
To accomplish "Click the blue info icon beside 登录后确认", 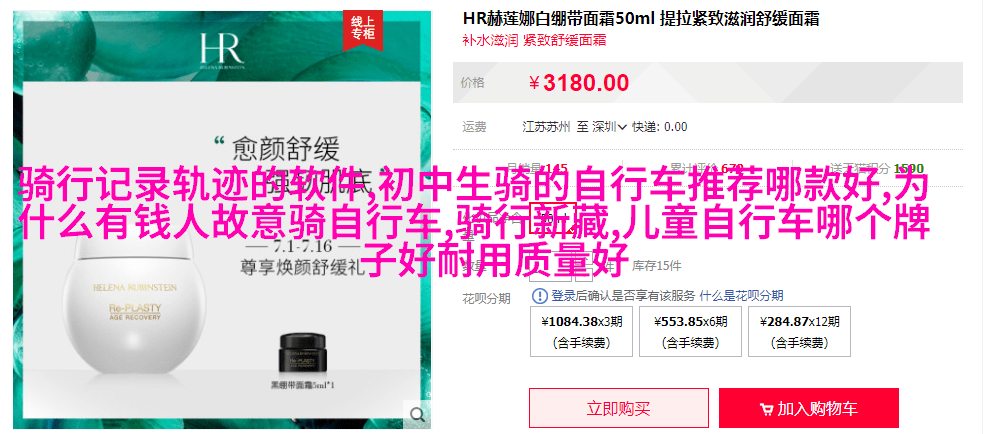I will click(x=540, y=295).
